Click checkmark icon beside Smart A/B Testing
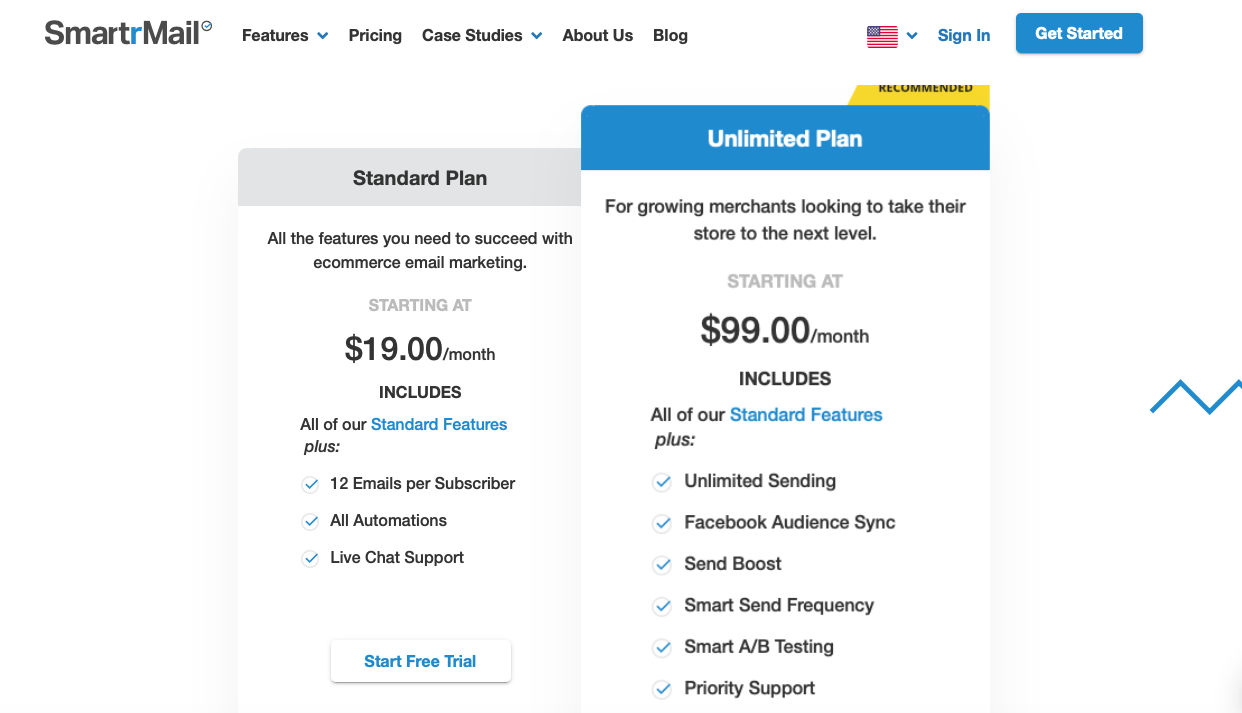1242x713 pixels. coord(662,648)
